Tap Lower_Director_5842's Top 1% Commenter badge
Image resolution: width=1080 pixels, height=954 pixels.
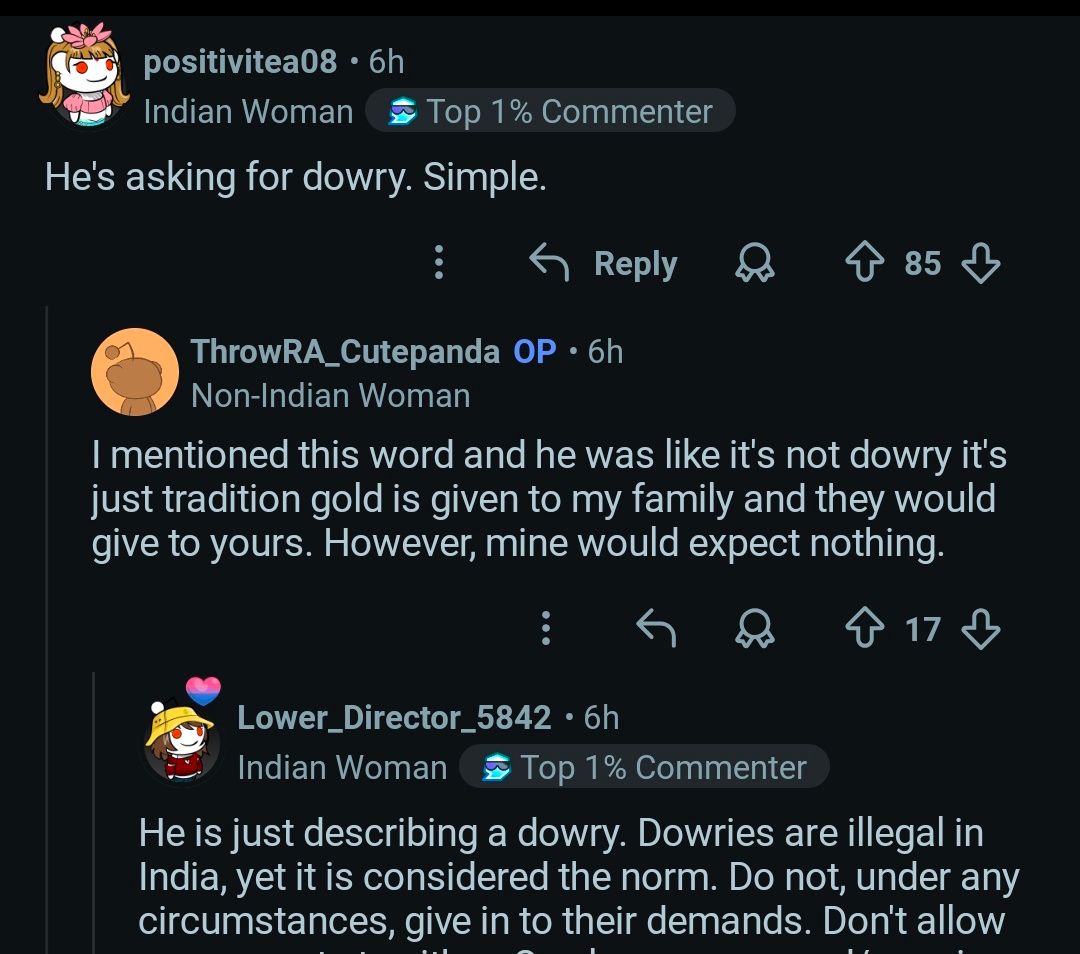coord(644,767)
